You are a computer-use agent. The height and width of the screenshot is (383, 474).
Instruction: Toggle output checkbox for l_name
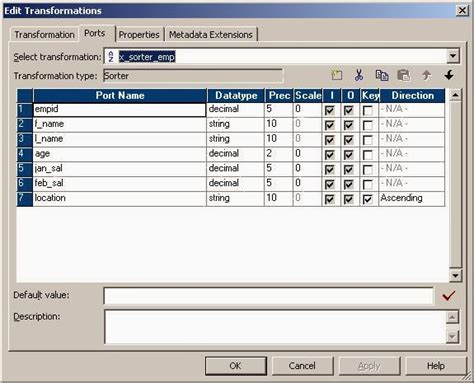(x=349, y=140)
